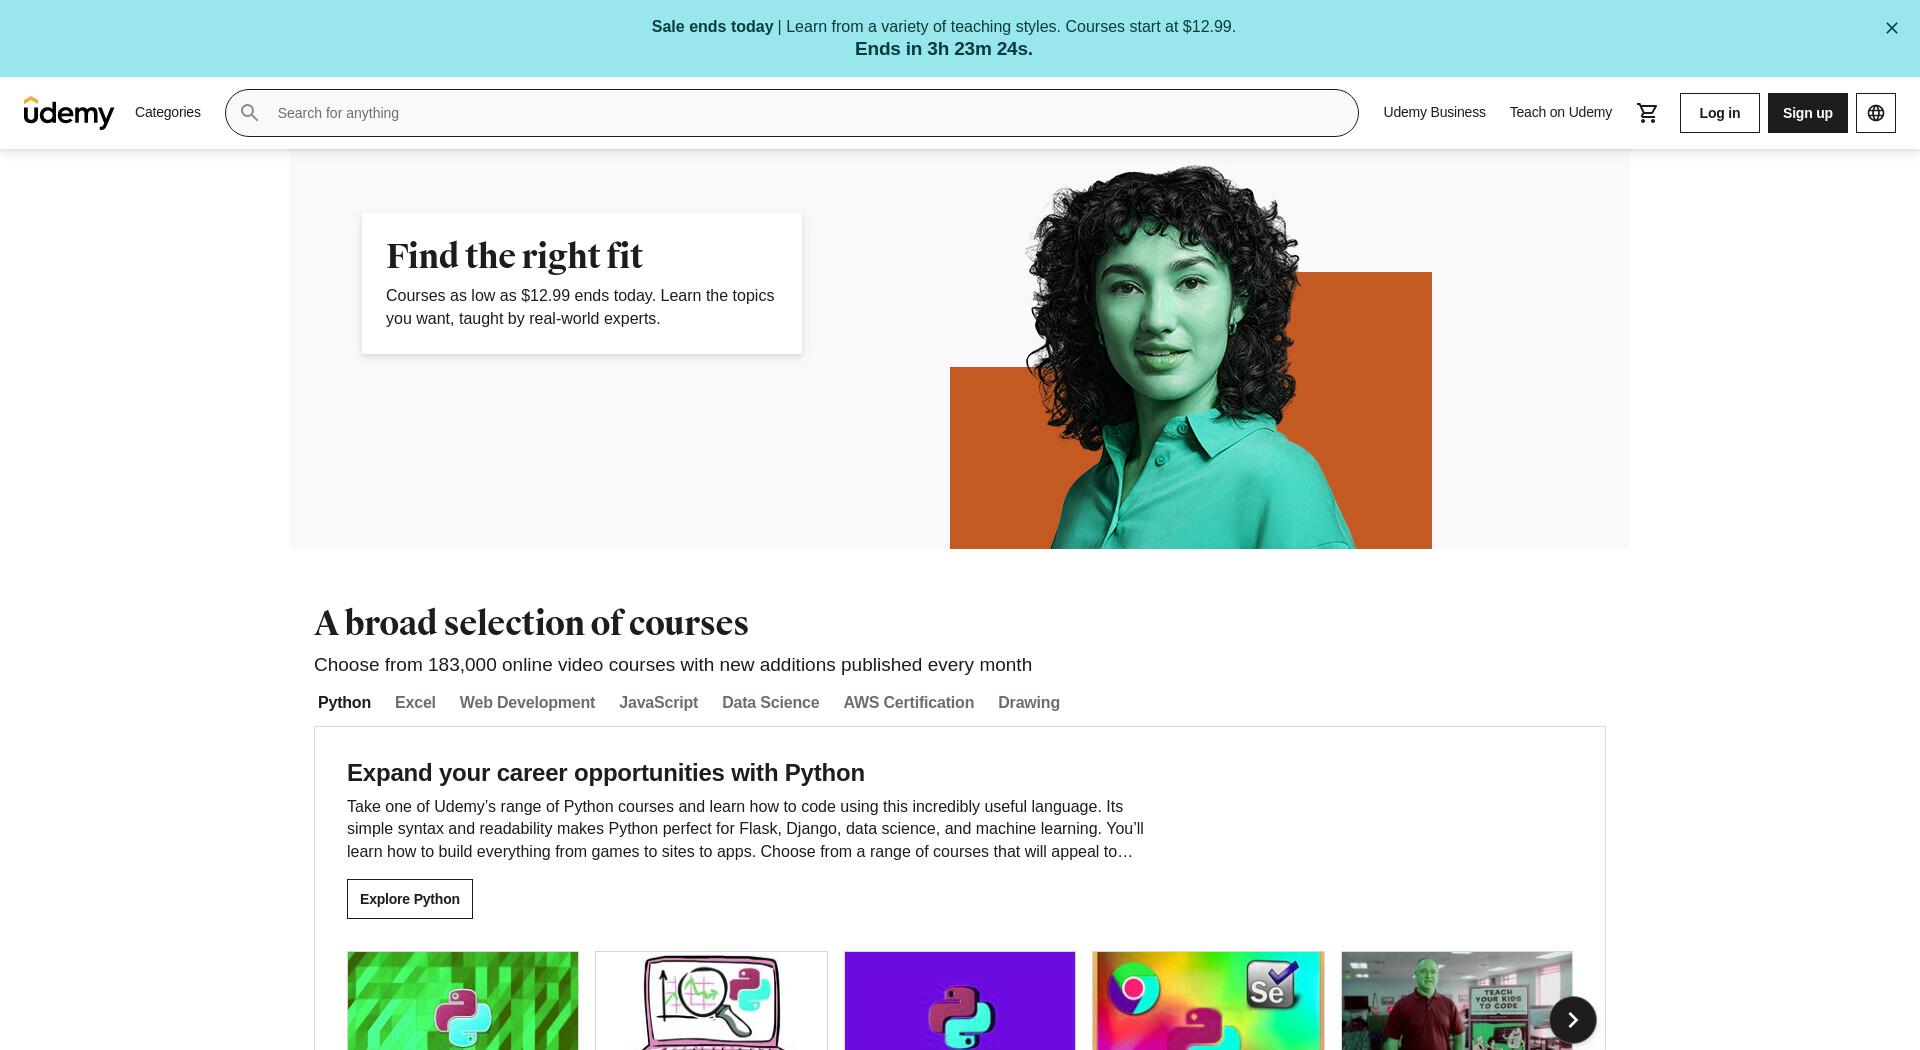Open the shopping cart icon
Screen dimensions: 1920x1050
click(x=1647, y=113)
